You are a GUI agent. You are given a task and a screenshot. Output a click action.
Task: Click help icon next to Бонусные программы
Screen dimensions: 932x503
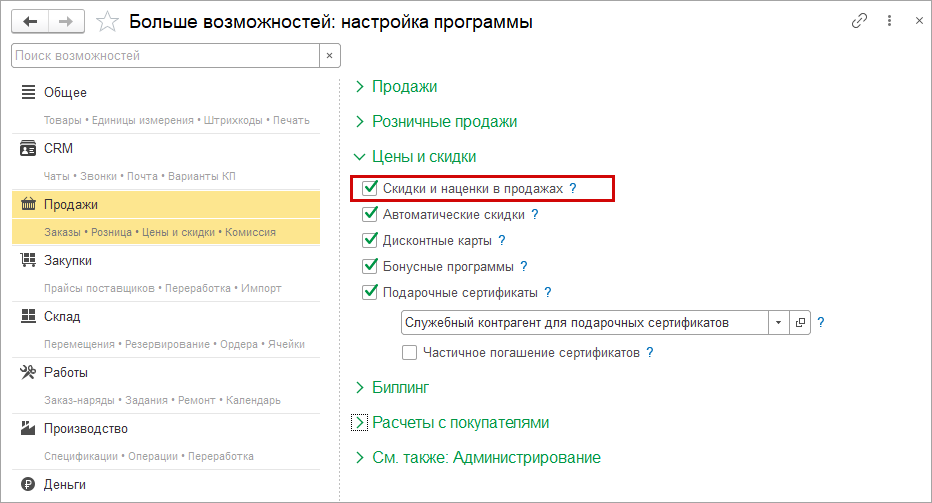pyautogui.click(x=523, y=267)
